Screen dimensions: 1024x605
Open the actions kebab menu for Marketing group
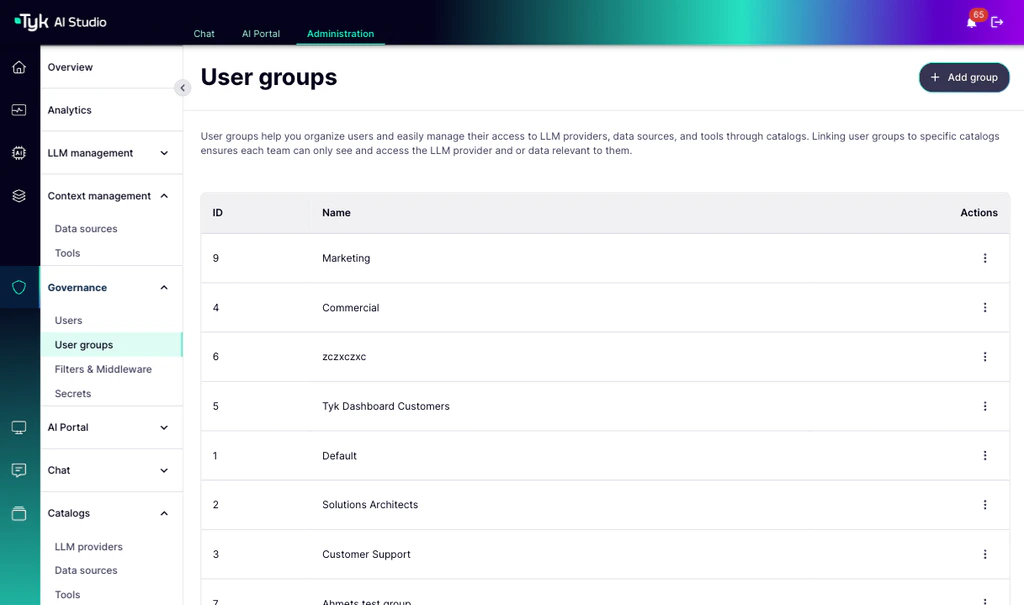(x=985, y=258)
